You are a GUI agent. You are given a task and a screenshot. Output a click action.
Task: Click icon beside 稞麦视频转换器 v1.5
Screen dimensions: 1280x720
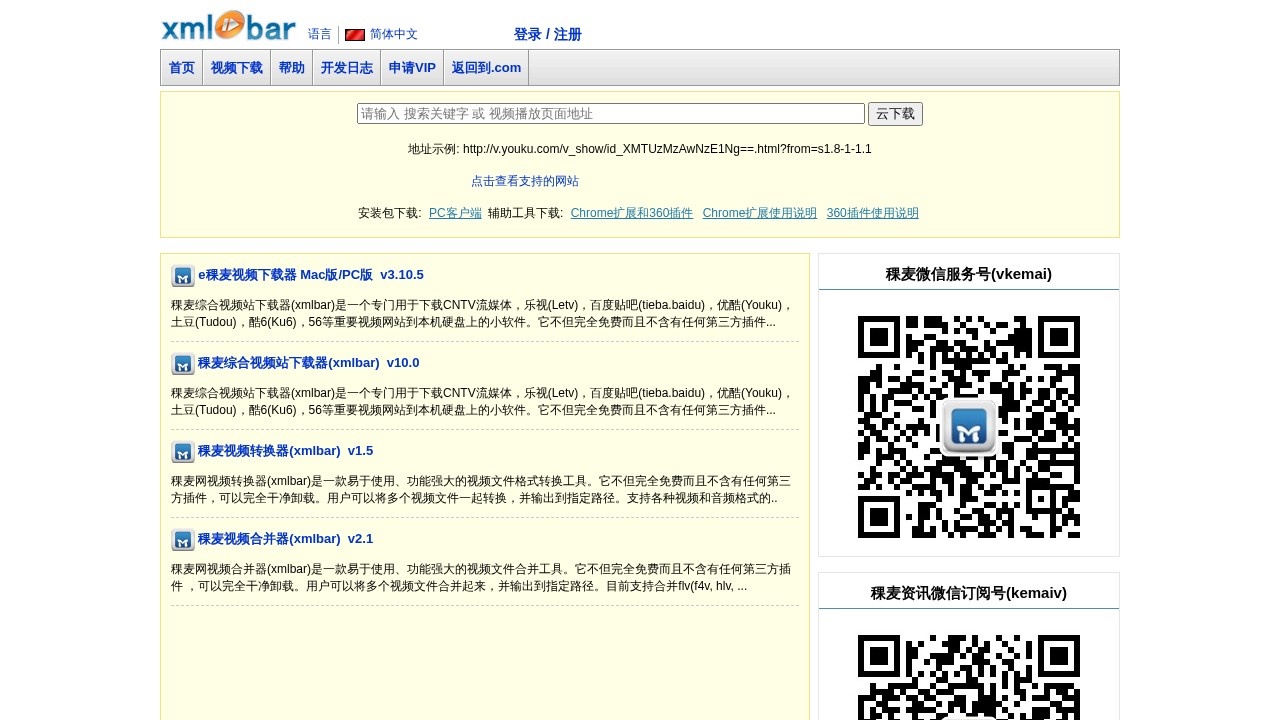(182, 452)
